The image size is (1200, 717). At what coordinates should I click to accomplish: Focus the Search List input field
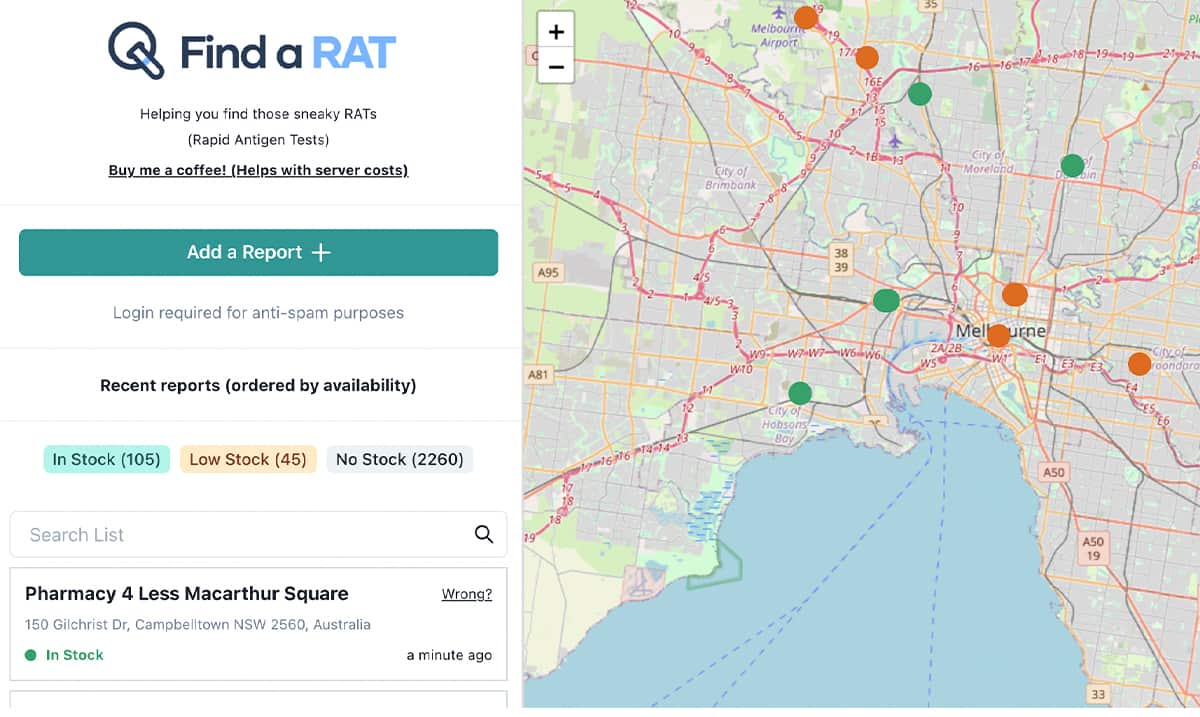tap(240, 534)
